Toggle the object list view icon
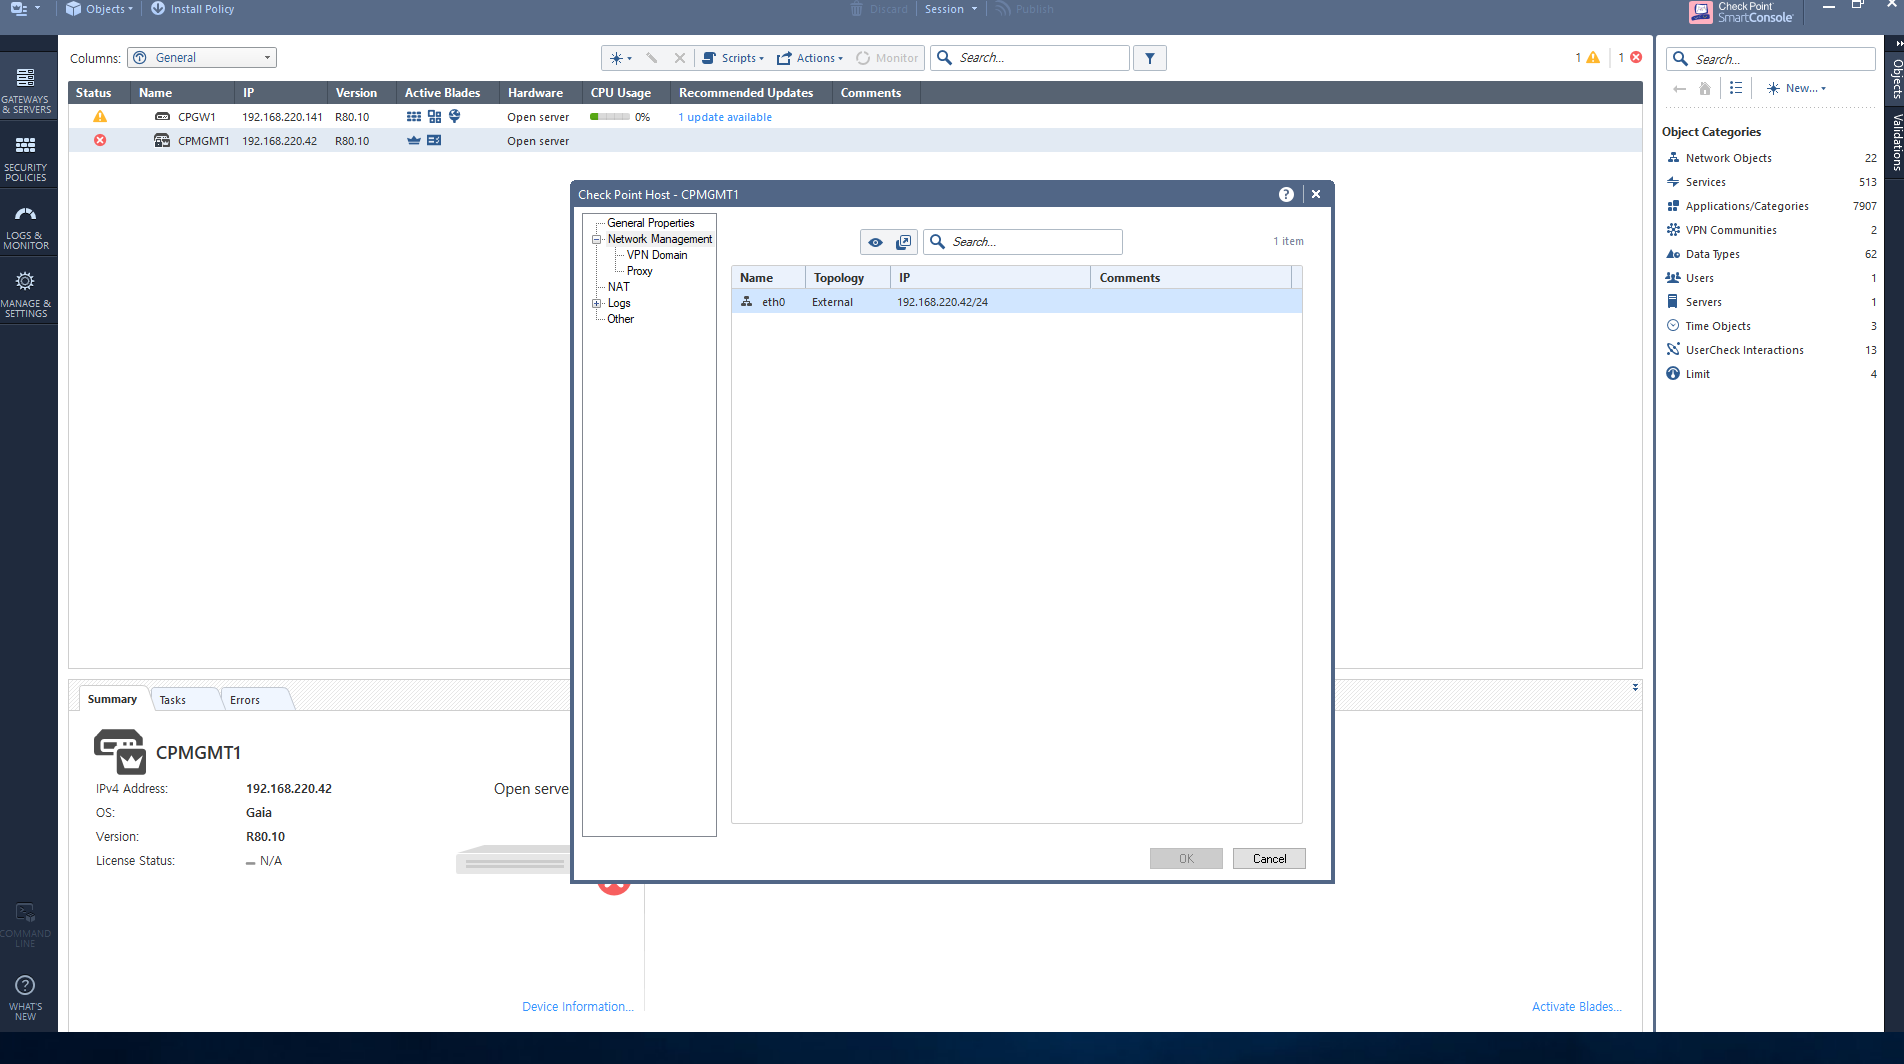1904x1064 pixels. [x=1736, y=88]
